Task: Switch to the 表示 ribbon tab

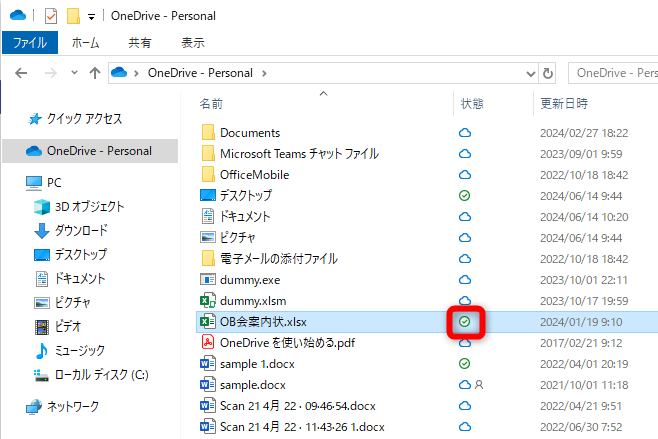Action: 193,42
